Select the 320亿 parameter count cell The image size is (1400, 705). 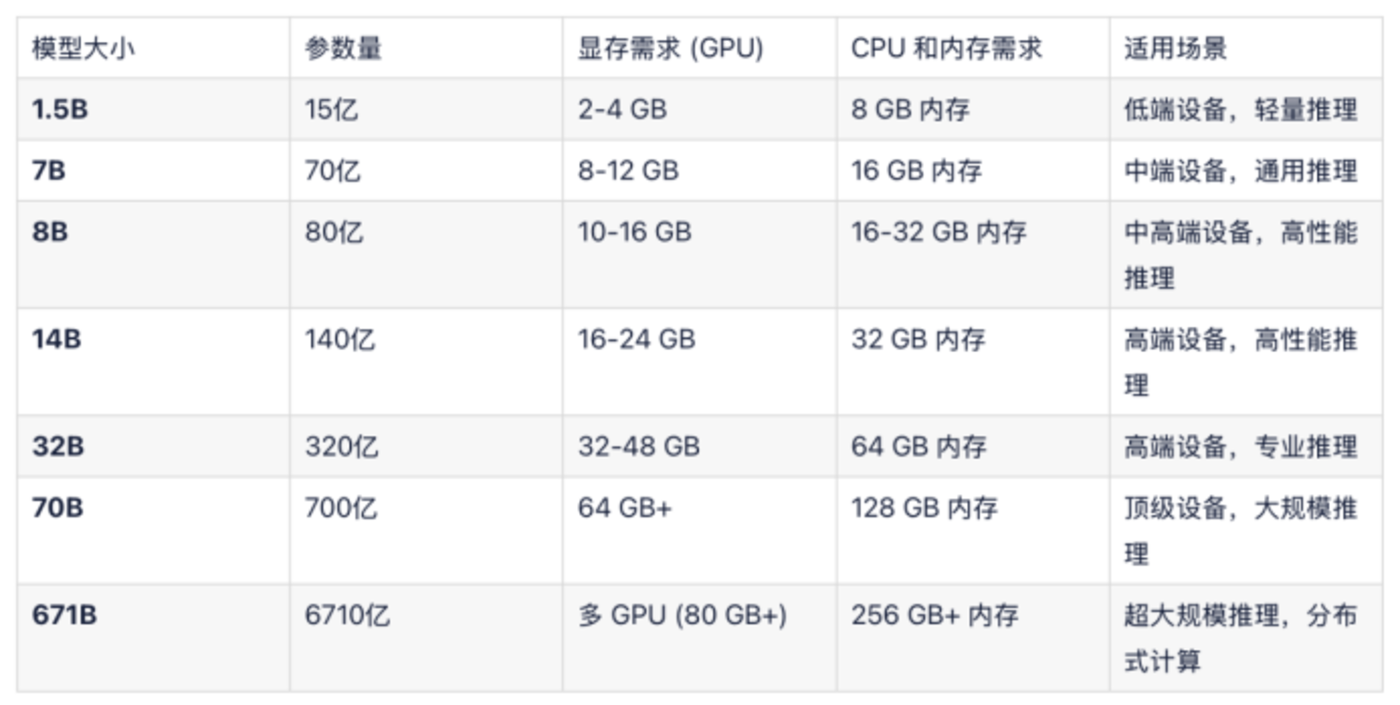pyautogui.click(x=342, y=446)
